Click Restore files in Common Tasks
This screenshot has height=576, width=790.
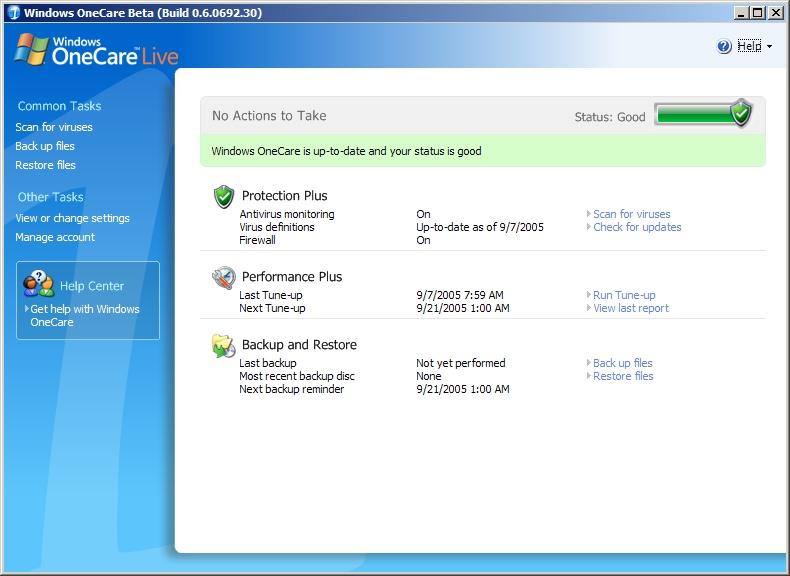pyautogui.click(x=45, y=165)
